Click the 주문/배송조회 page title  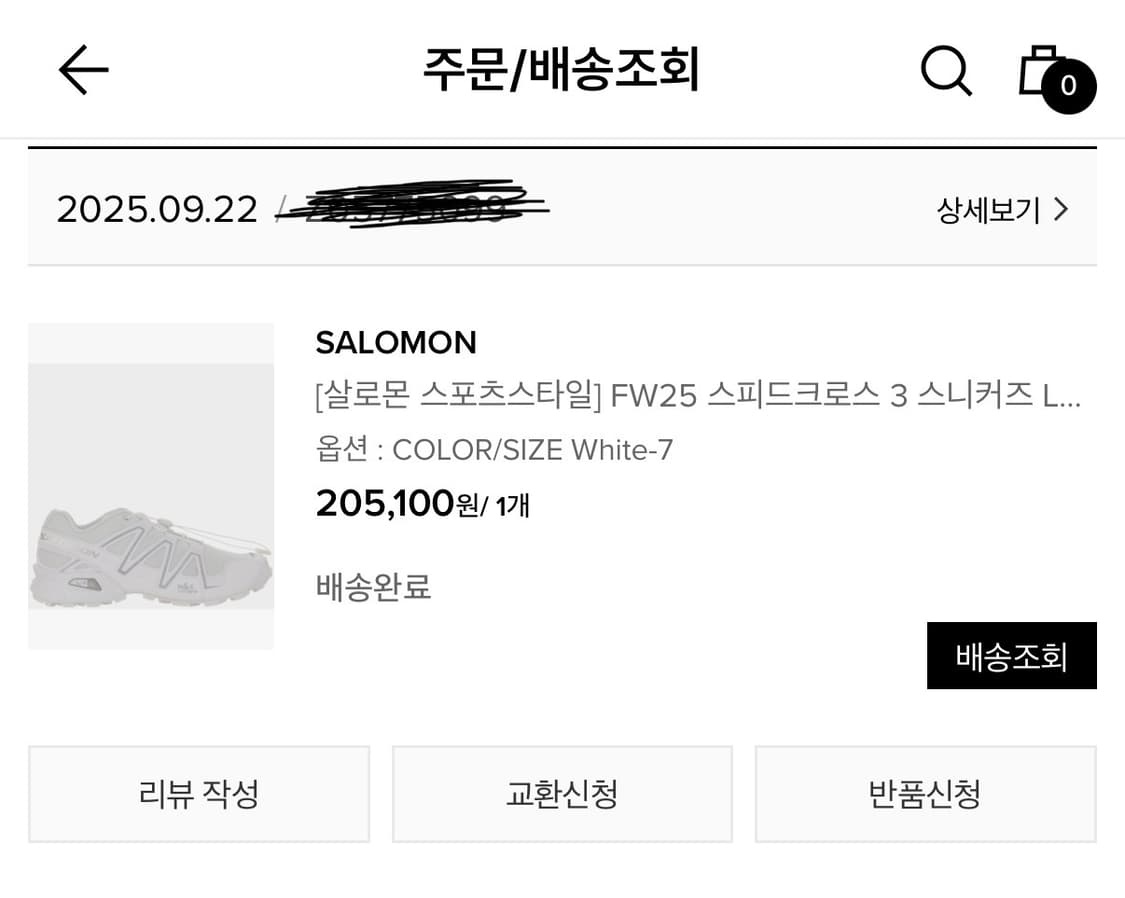[561, 71]
